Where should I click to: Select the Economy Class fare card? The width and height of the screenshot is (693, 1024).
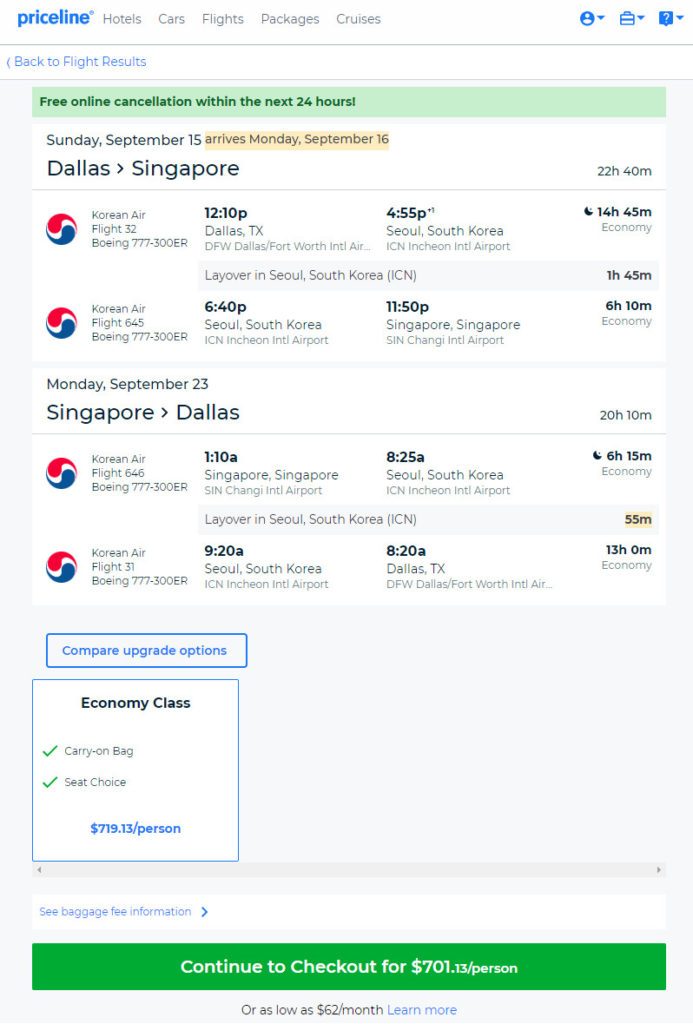point(135,770)
